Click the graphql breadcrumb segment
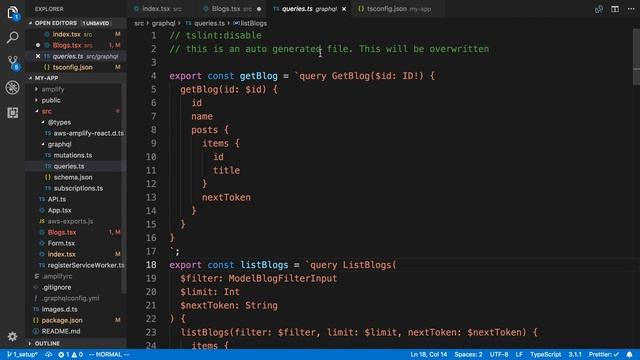 point(163,23)
